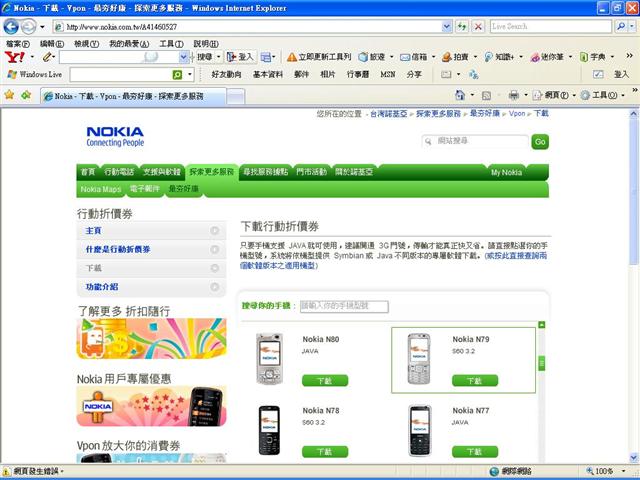
Task: Click the RSS feeds icon
Action: pyautogui.click(x=486, y=96)
